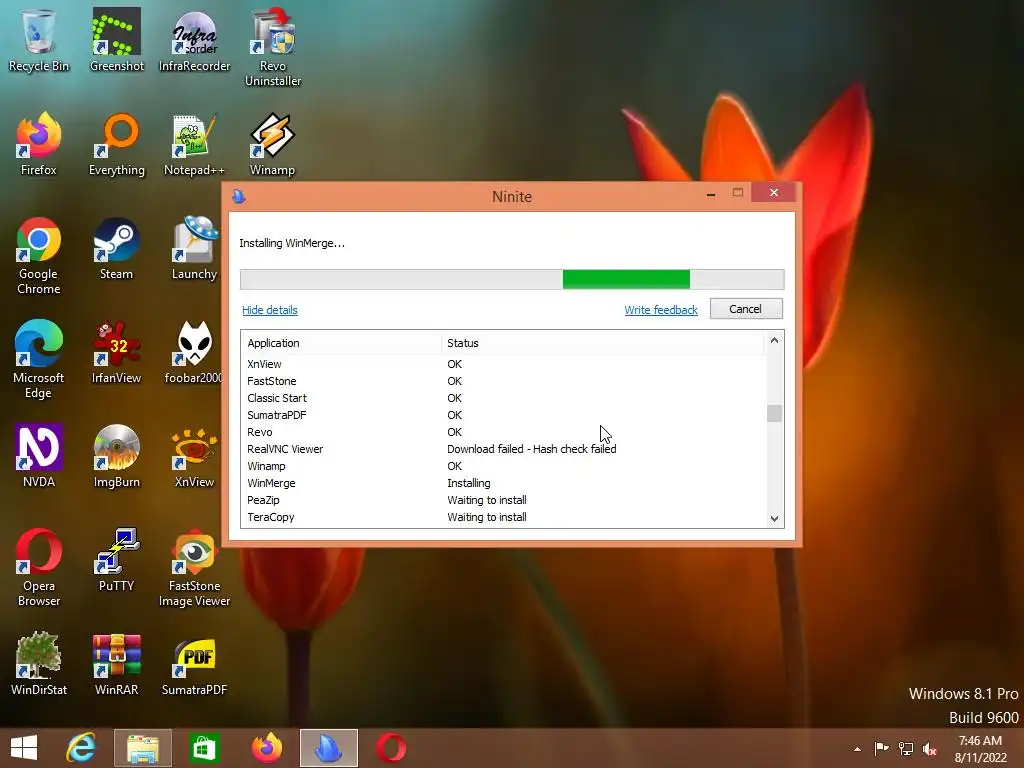Select the Google Chrome desktop shortcut
Screen dimensions: 1024x768
(x=39, y=255)
